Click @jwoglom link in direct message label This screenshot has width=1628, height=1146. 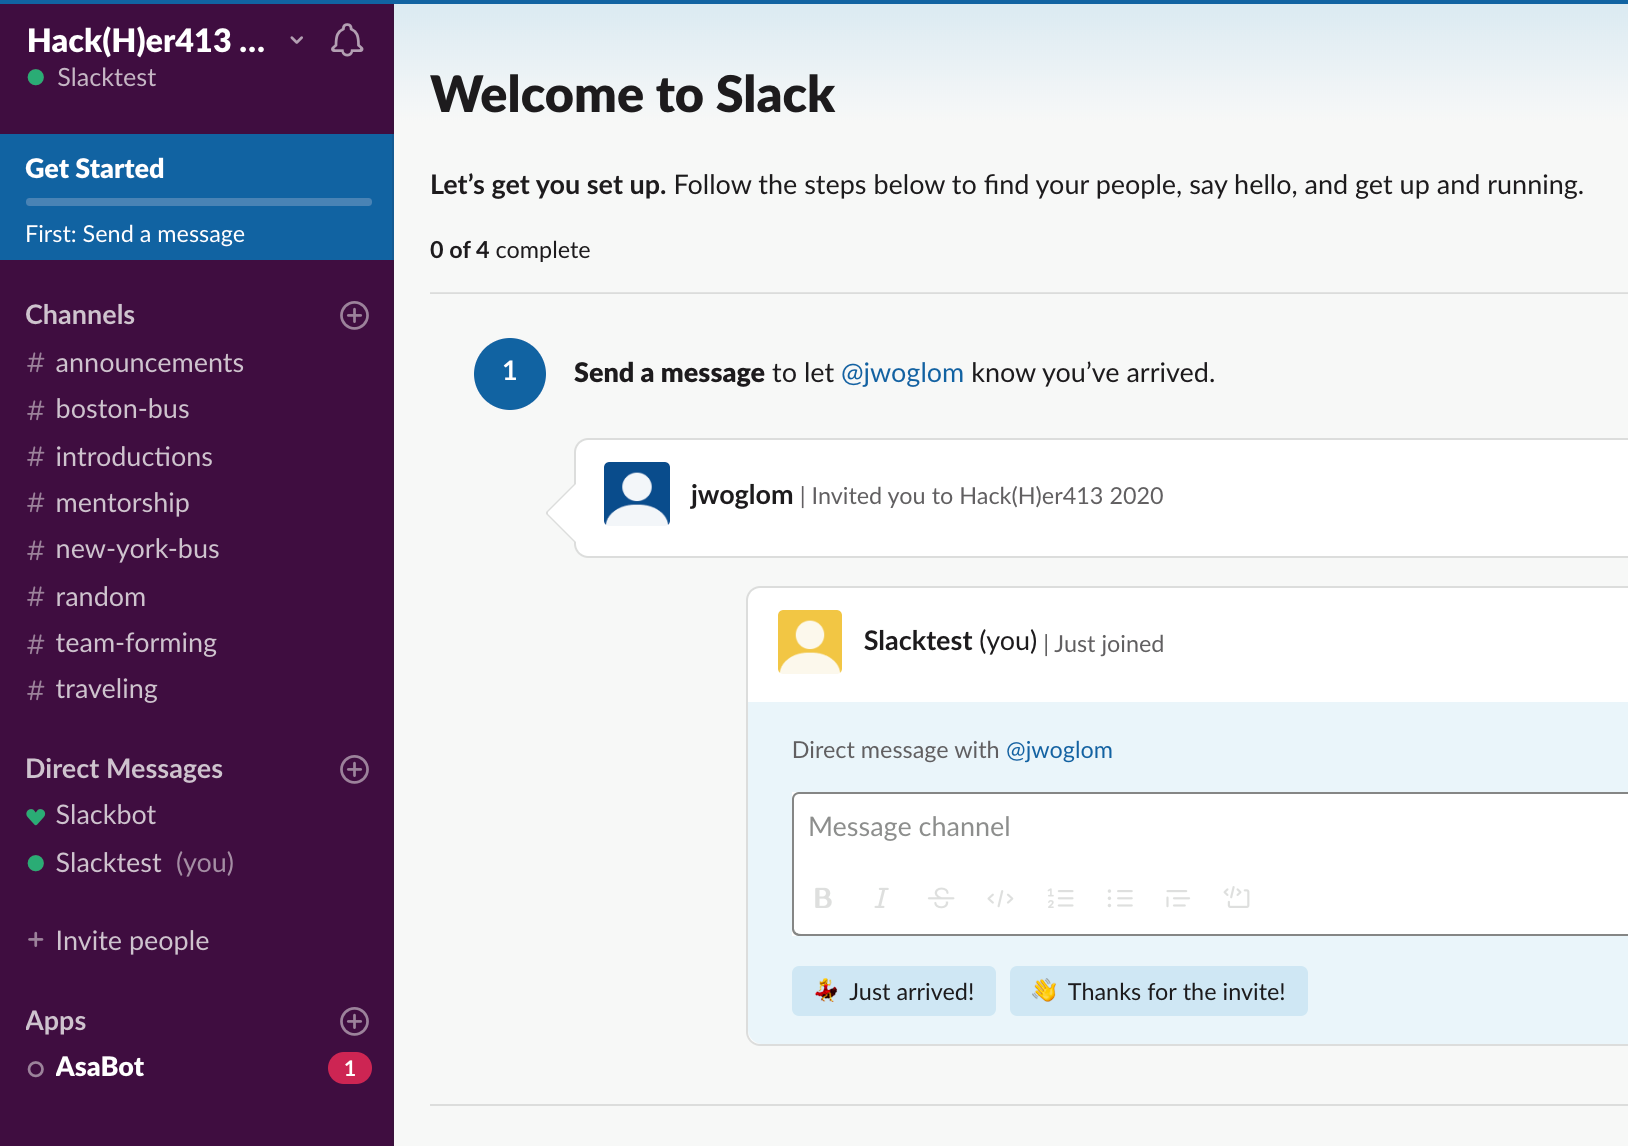[x=1059, y=750]
